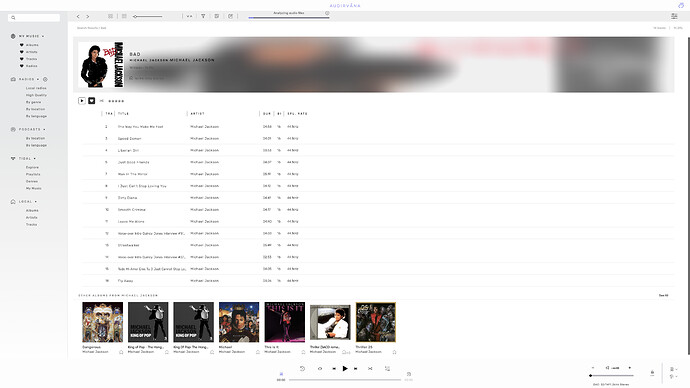Go to the previous track
Screen dimensions: 690x388
tap(334, 369)
